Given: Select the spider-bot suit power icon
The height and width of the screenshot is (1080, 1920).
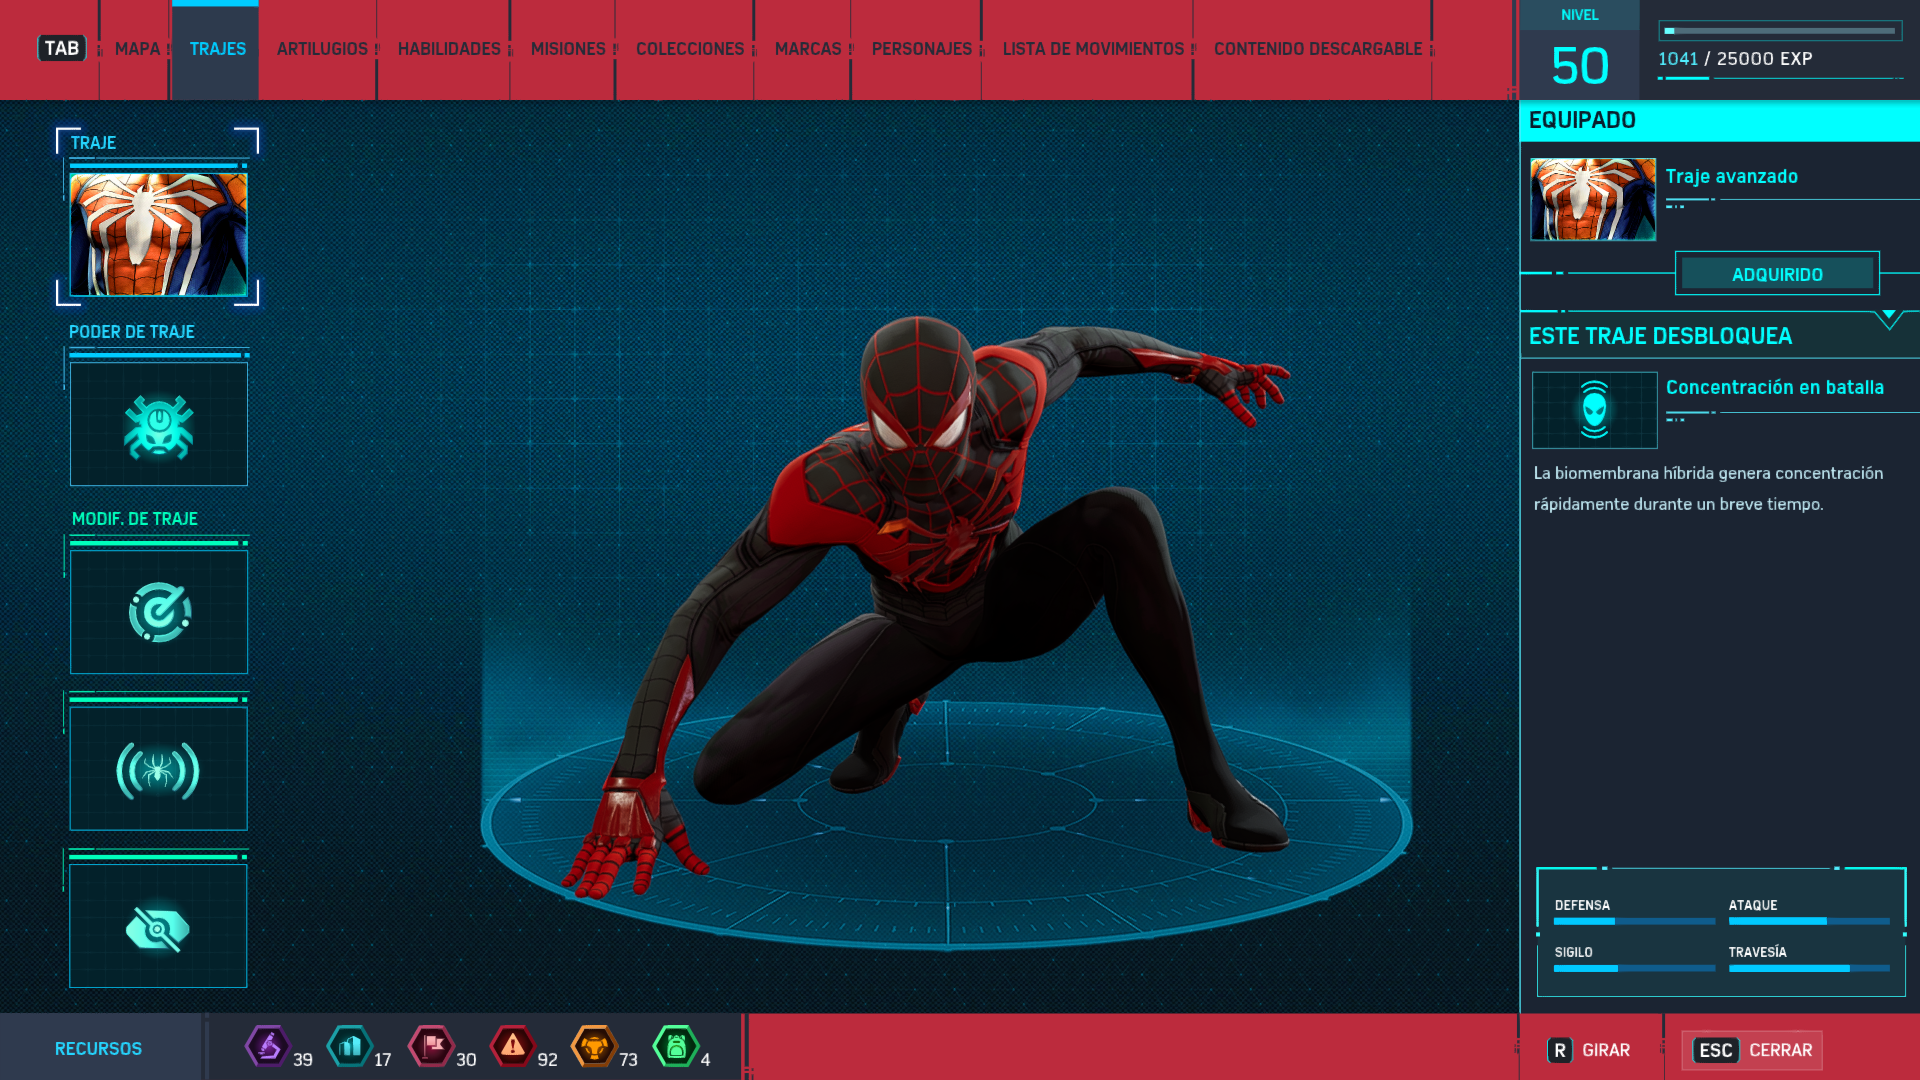Looking at the screenshot, I should click(159, 425).
